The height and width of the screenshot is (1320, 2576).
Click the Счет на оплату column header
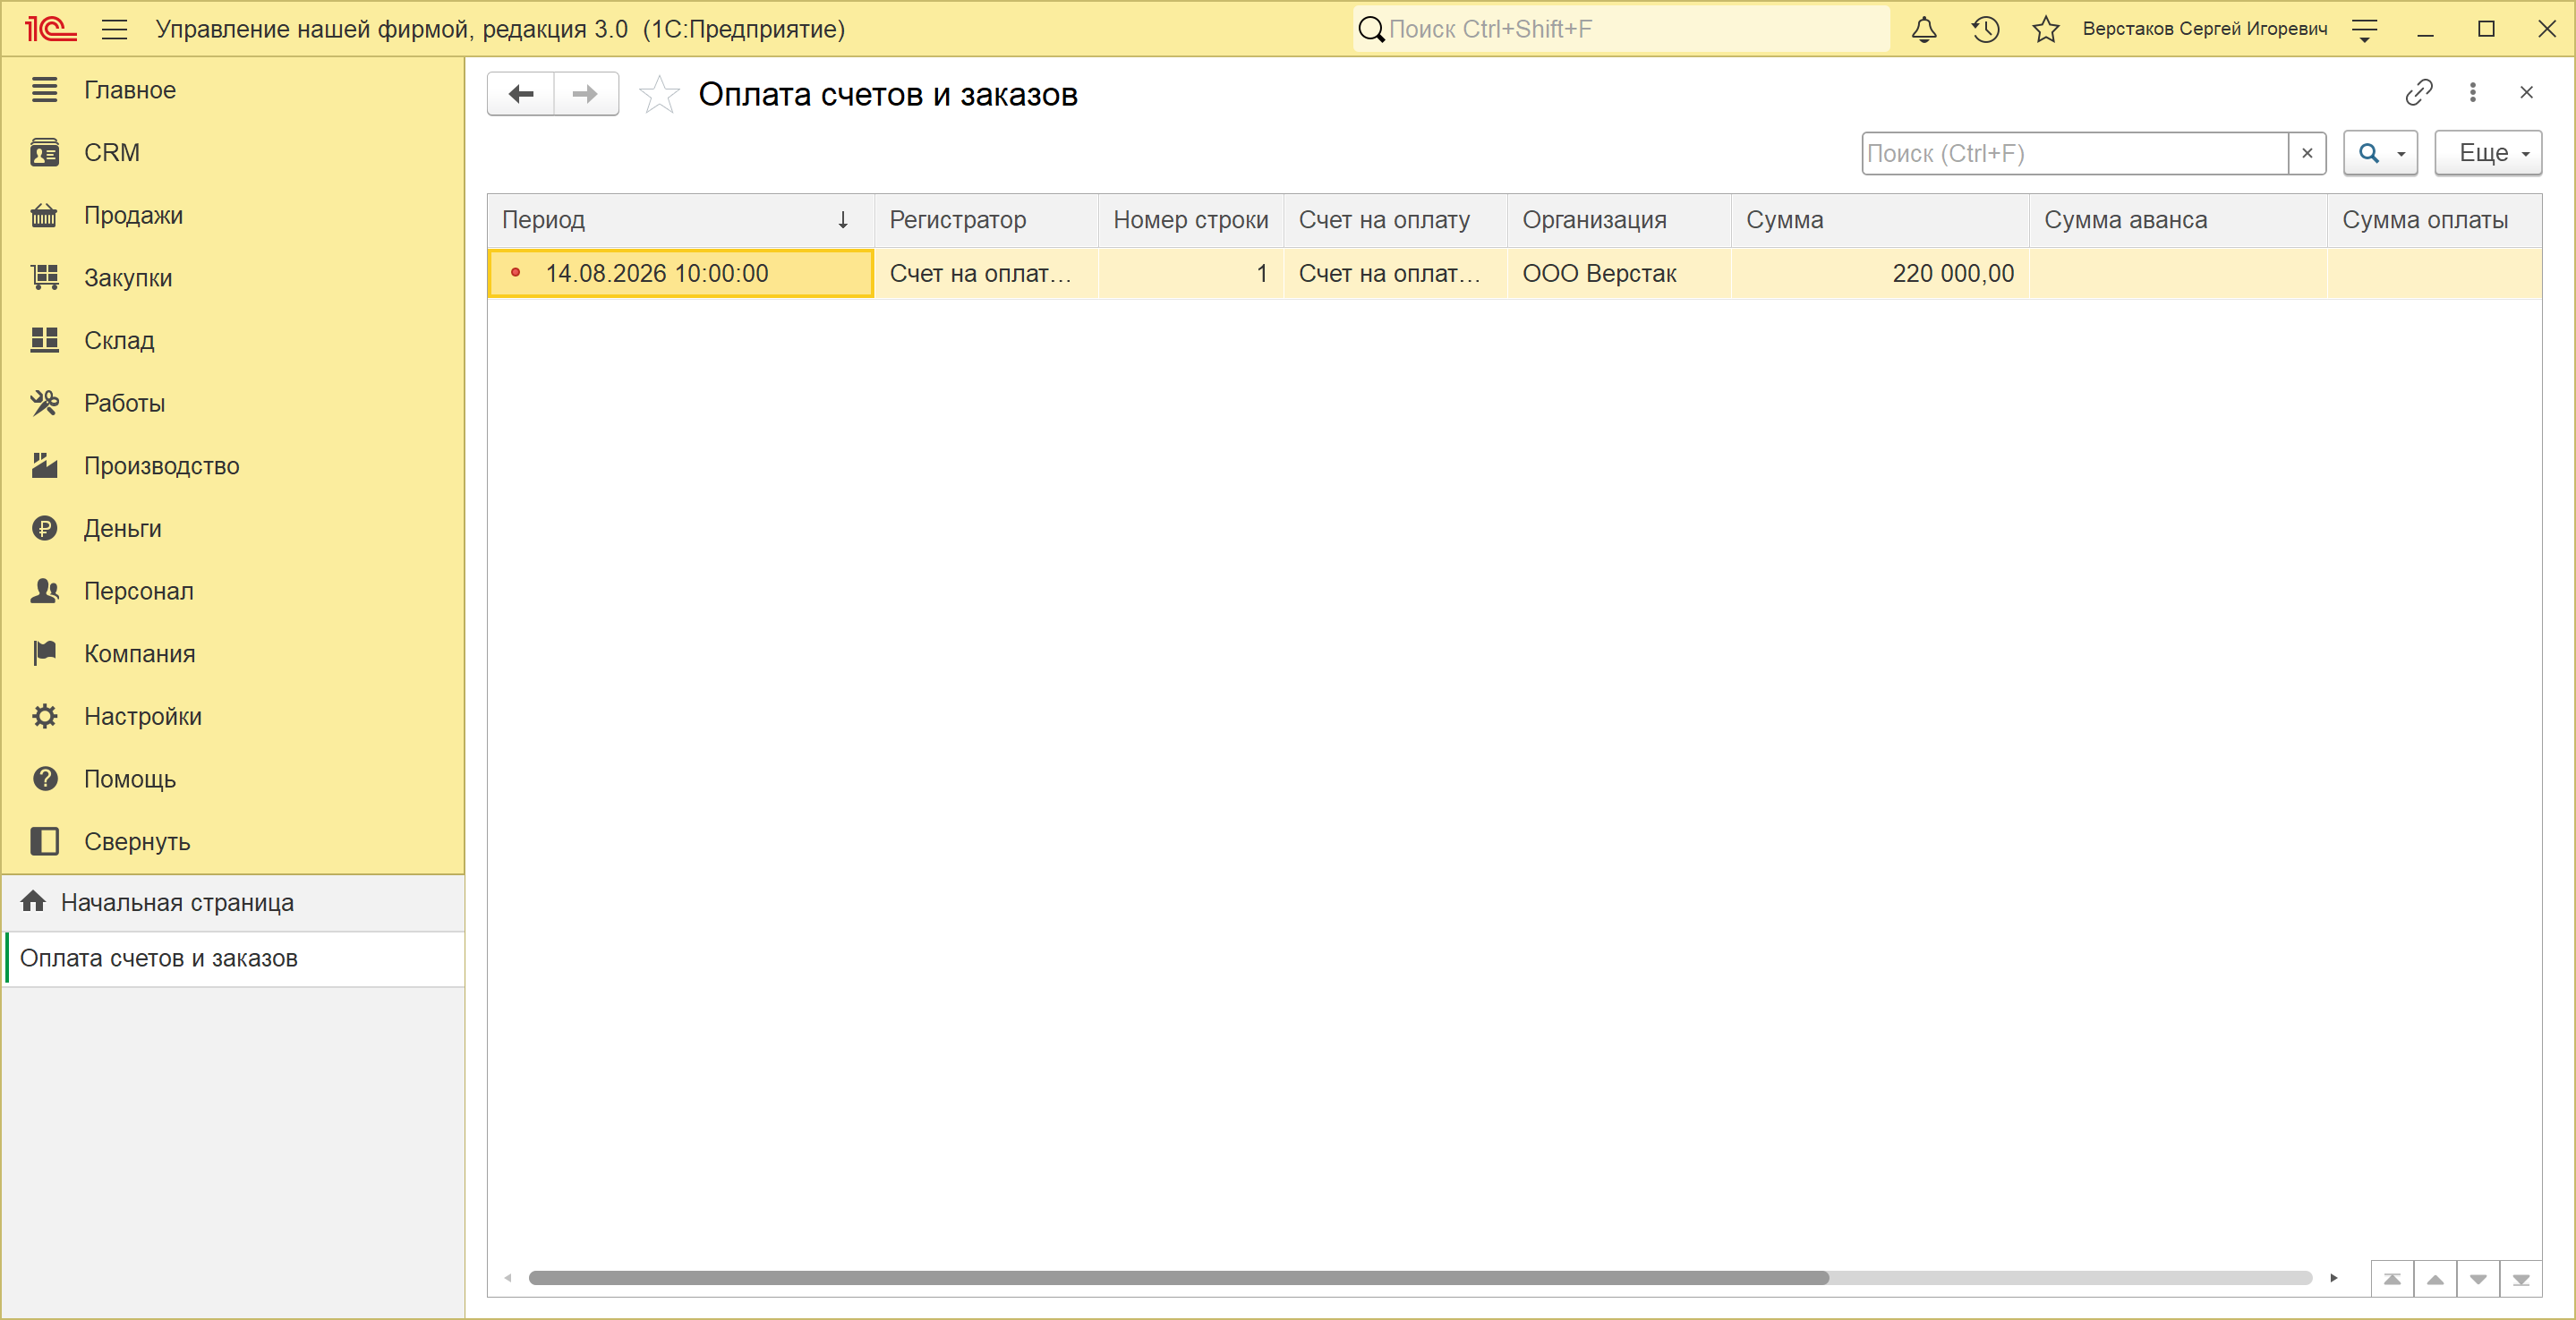[x=1396, y=220]
